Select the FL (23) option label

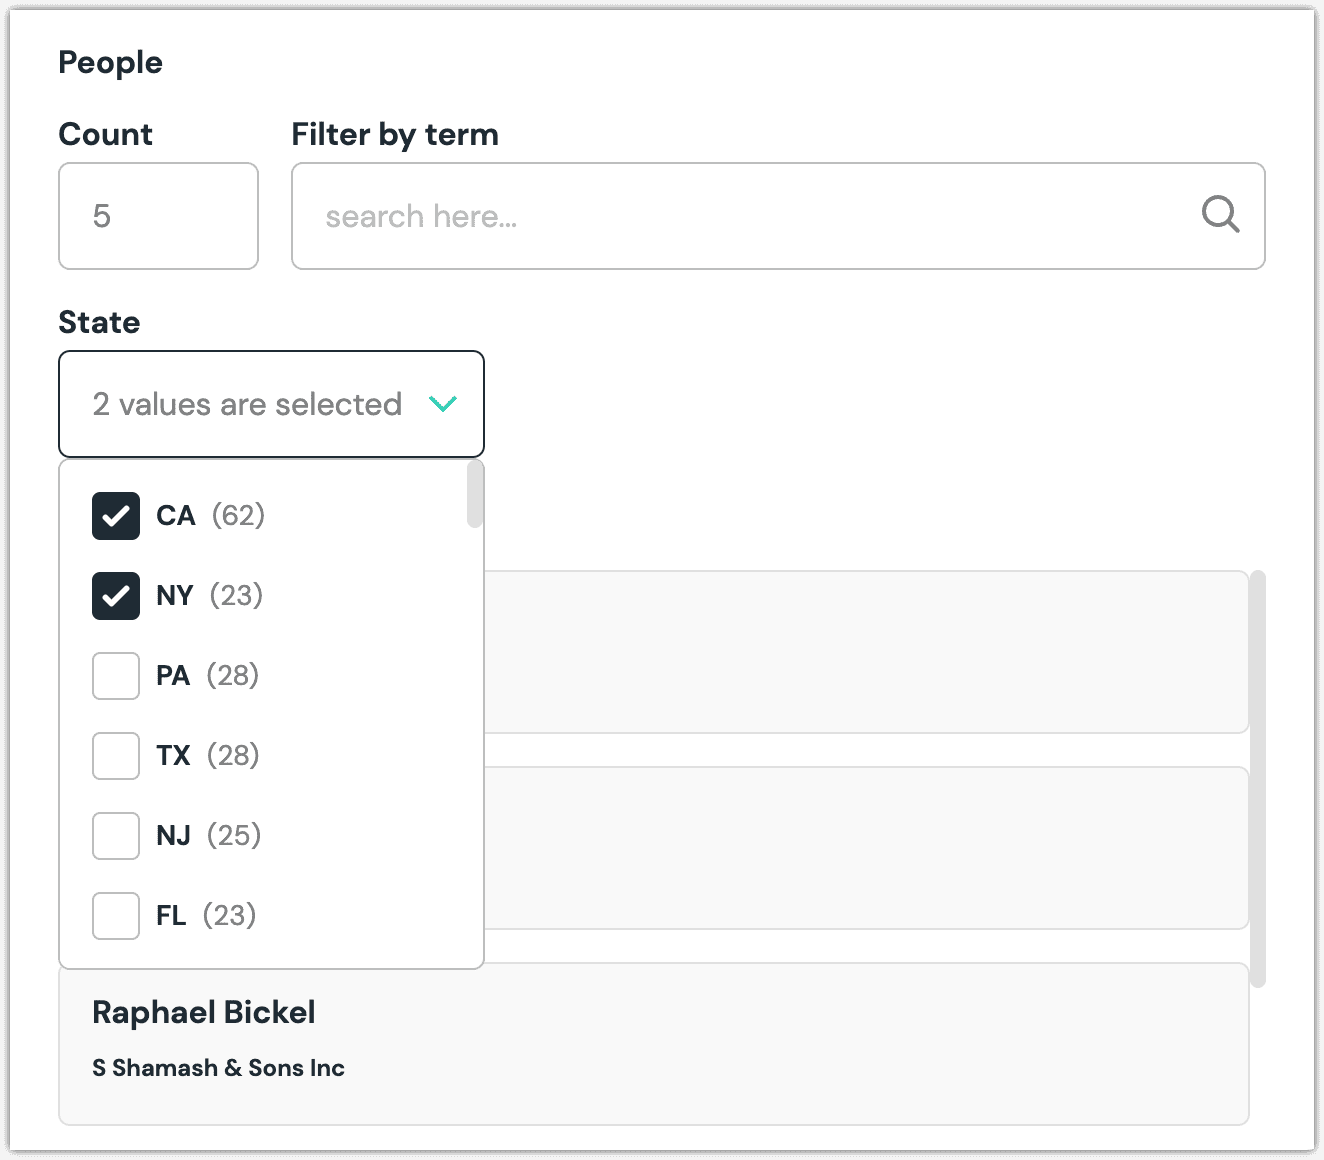coord(206,916)
